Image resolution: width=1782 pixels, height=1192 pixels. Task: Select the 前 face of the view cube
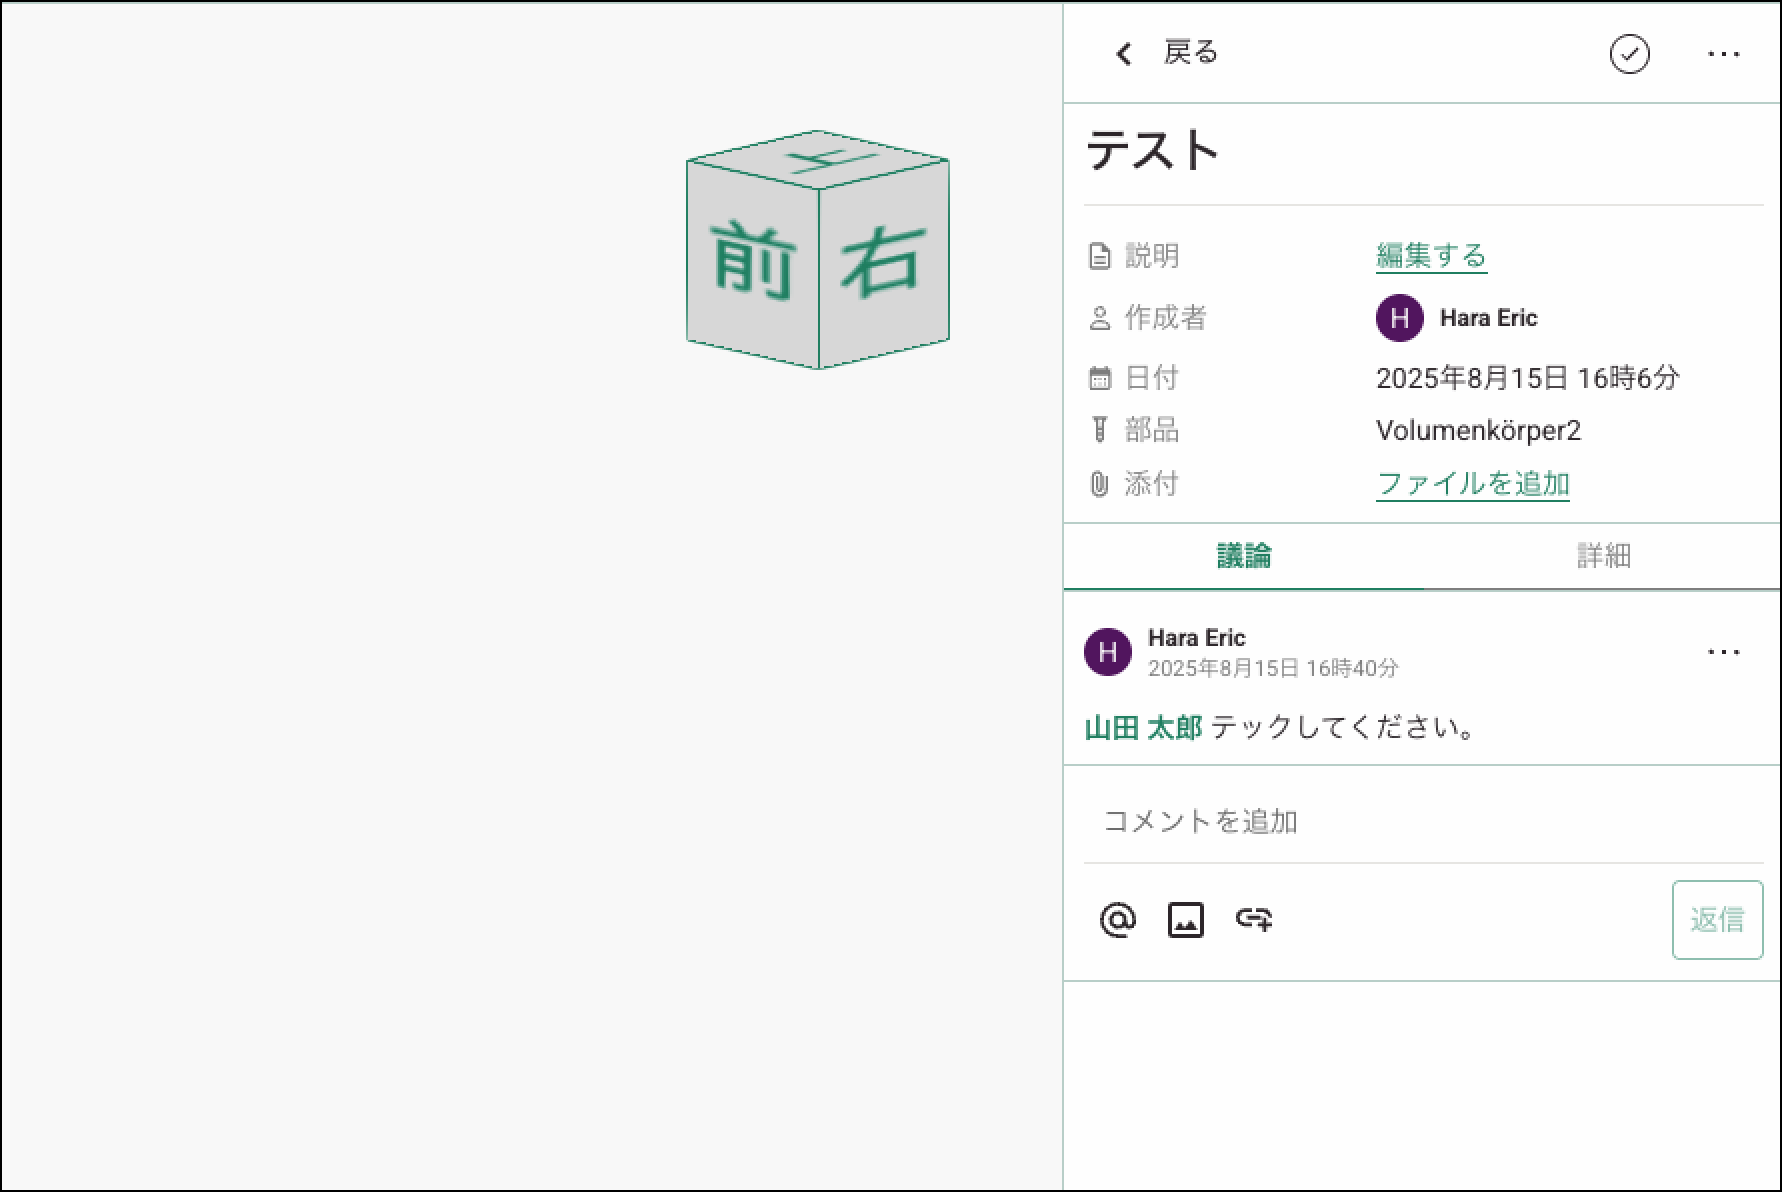pyautogui.click(x=752, y=262)
